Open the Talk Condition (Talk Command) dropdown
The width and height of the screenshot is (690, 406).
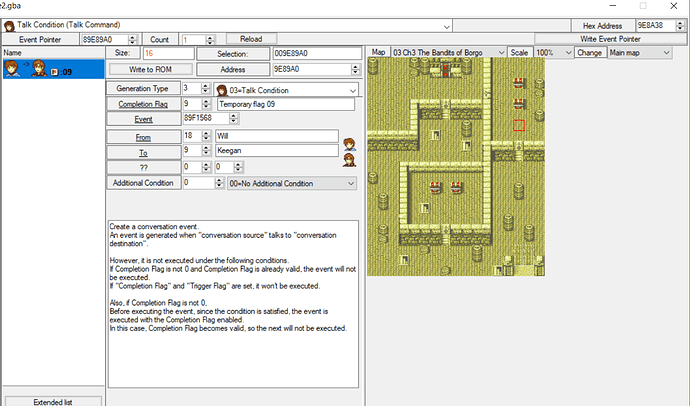[447, 27]
